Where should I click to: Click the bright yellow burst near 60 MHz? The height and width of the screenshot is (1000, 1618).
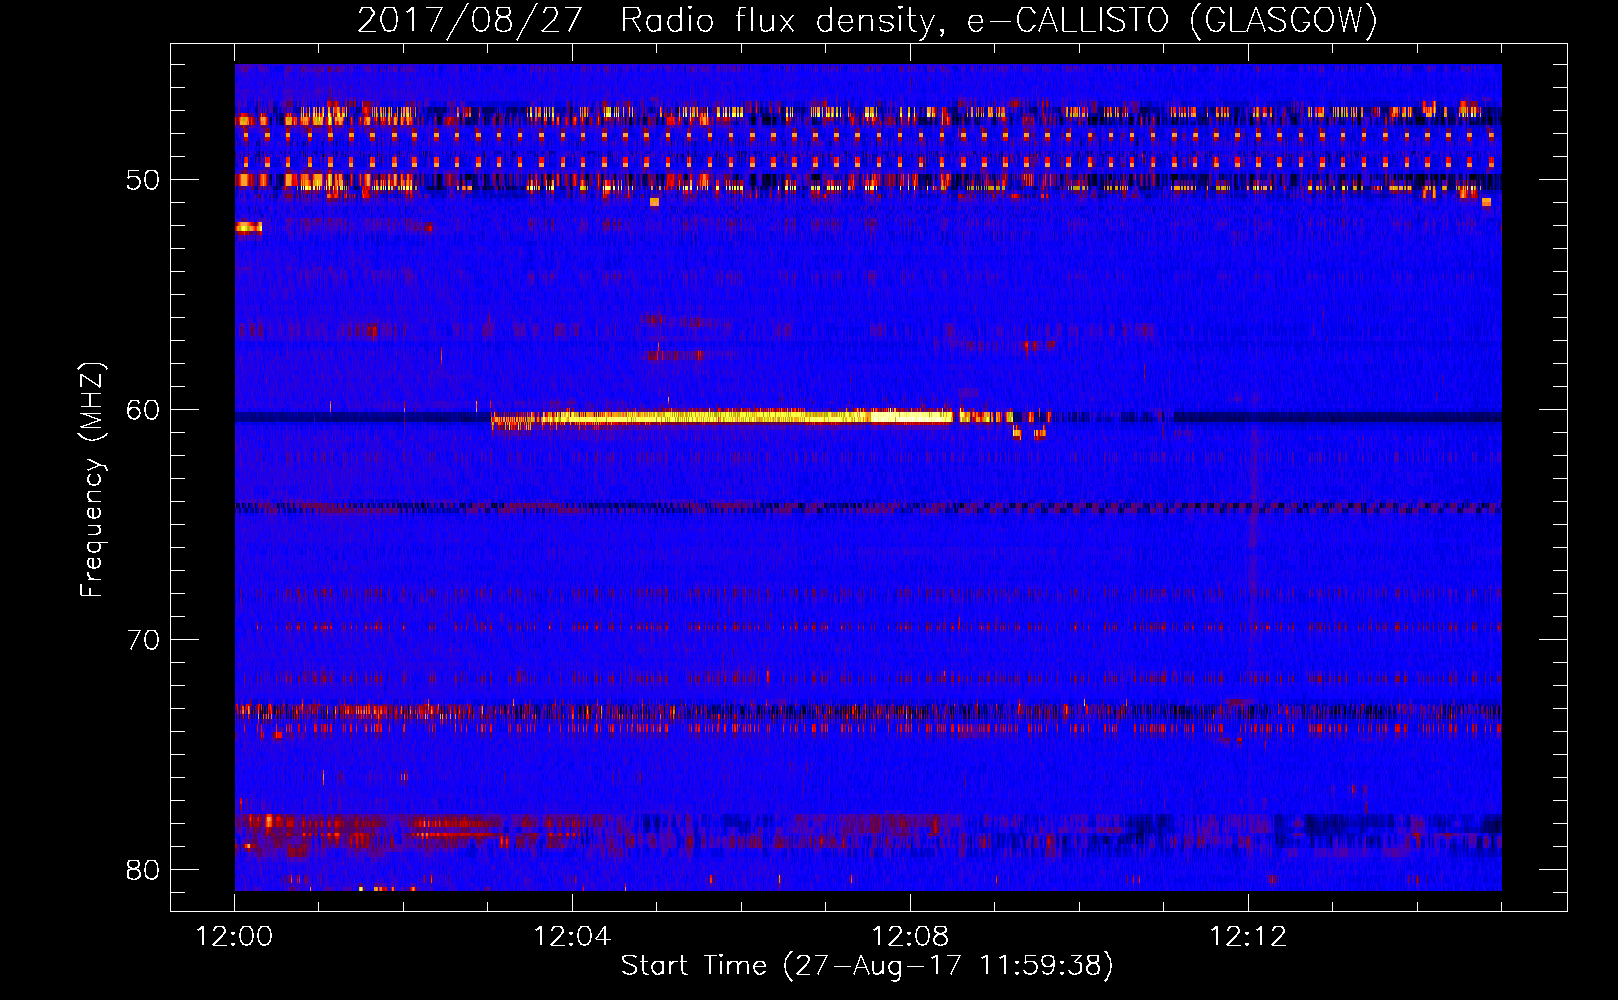coord(722,417)
